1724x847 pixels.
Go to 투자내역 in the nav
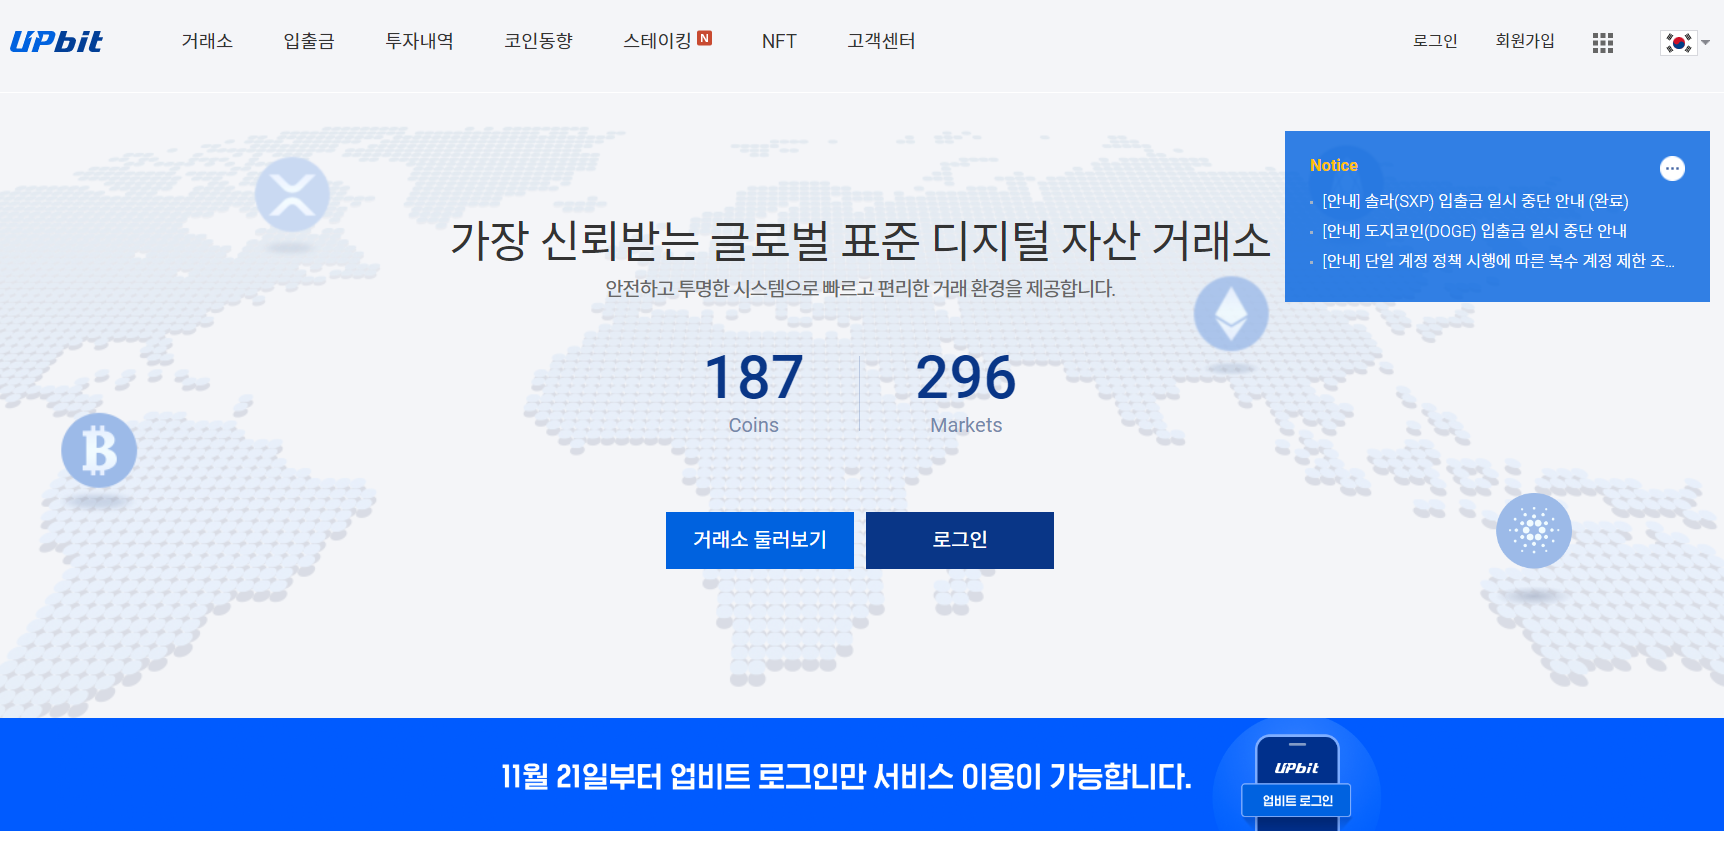pyautogui.click(x=420, y=41)
